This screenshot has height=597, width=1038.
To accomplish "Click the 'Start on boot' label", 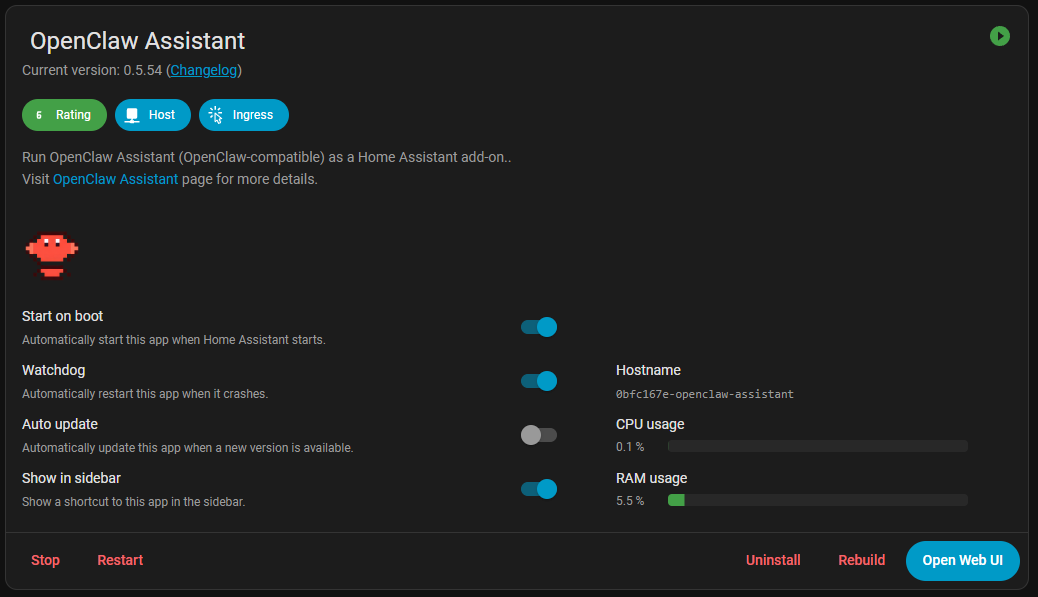I will (x=62, y=316).
